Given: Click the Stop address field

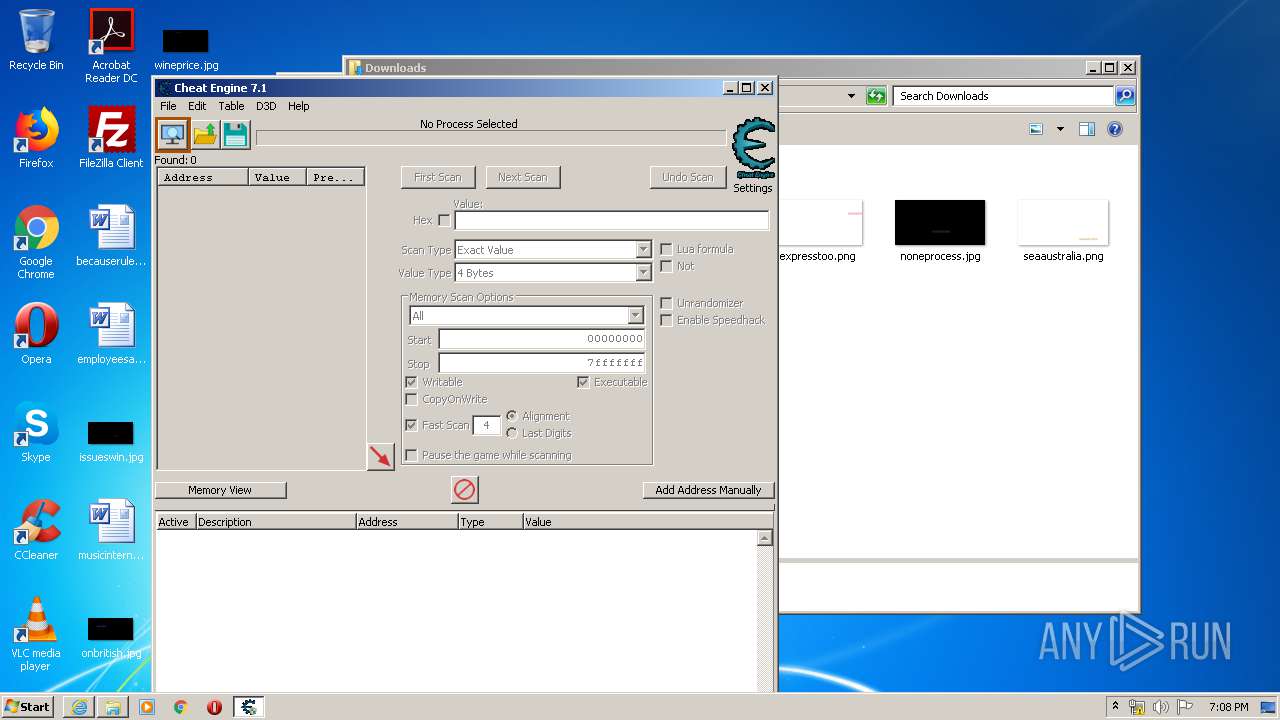Looking at the screenshot, I should point(542,364).
